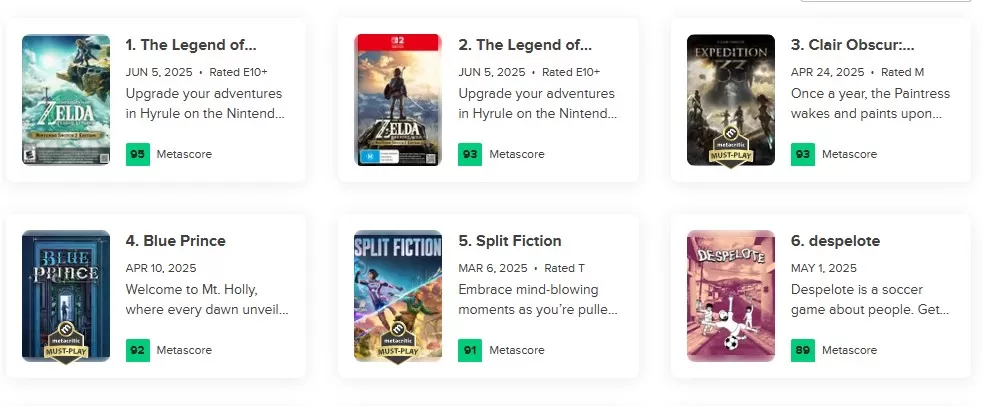This screenshot has height=406, width=983.
Task: Open the Blue Prince cover image
Action: 66,296
